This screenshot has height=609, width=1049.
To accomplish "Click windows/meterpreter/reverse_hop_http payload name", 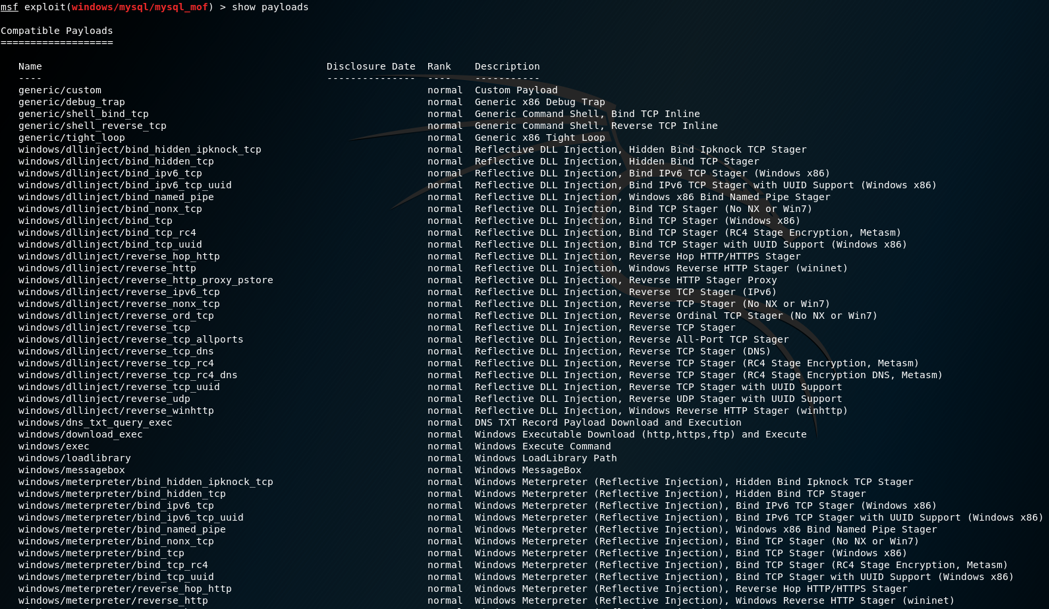I will [x=125, y=590].
